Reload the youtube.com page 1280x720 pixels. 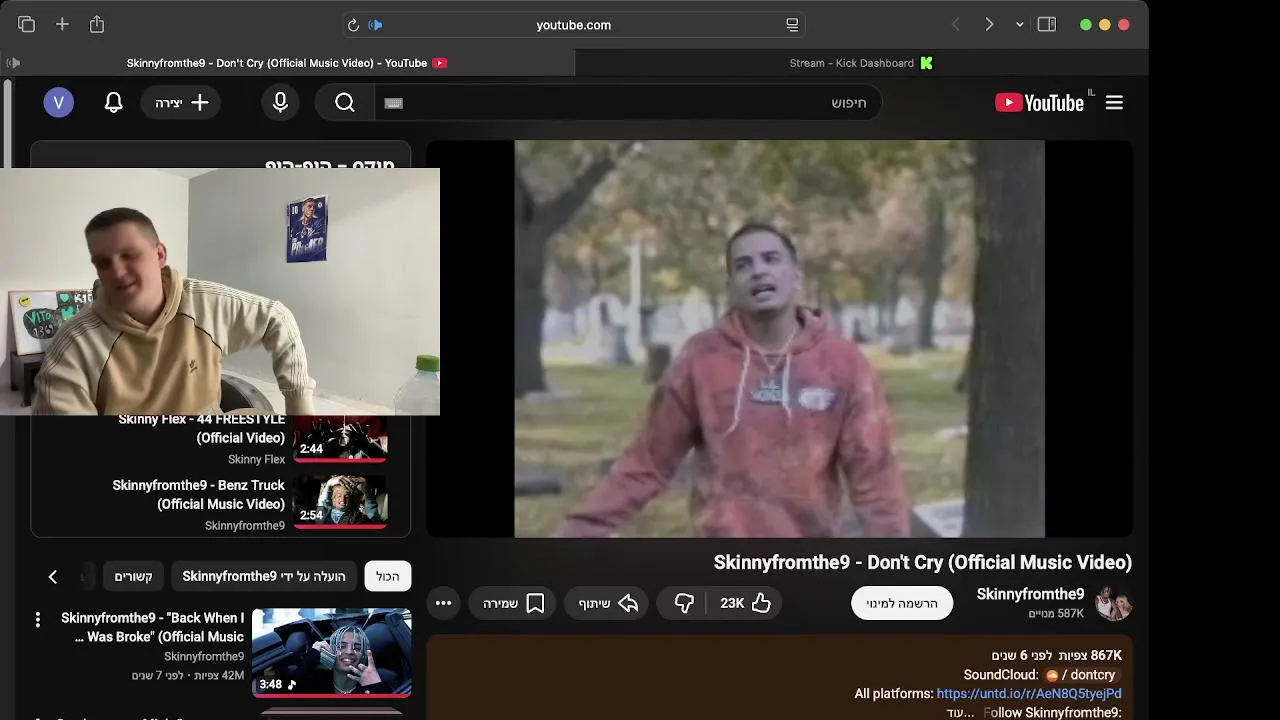pyautogui.click(x=353, y=25)
